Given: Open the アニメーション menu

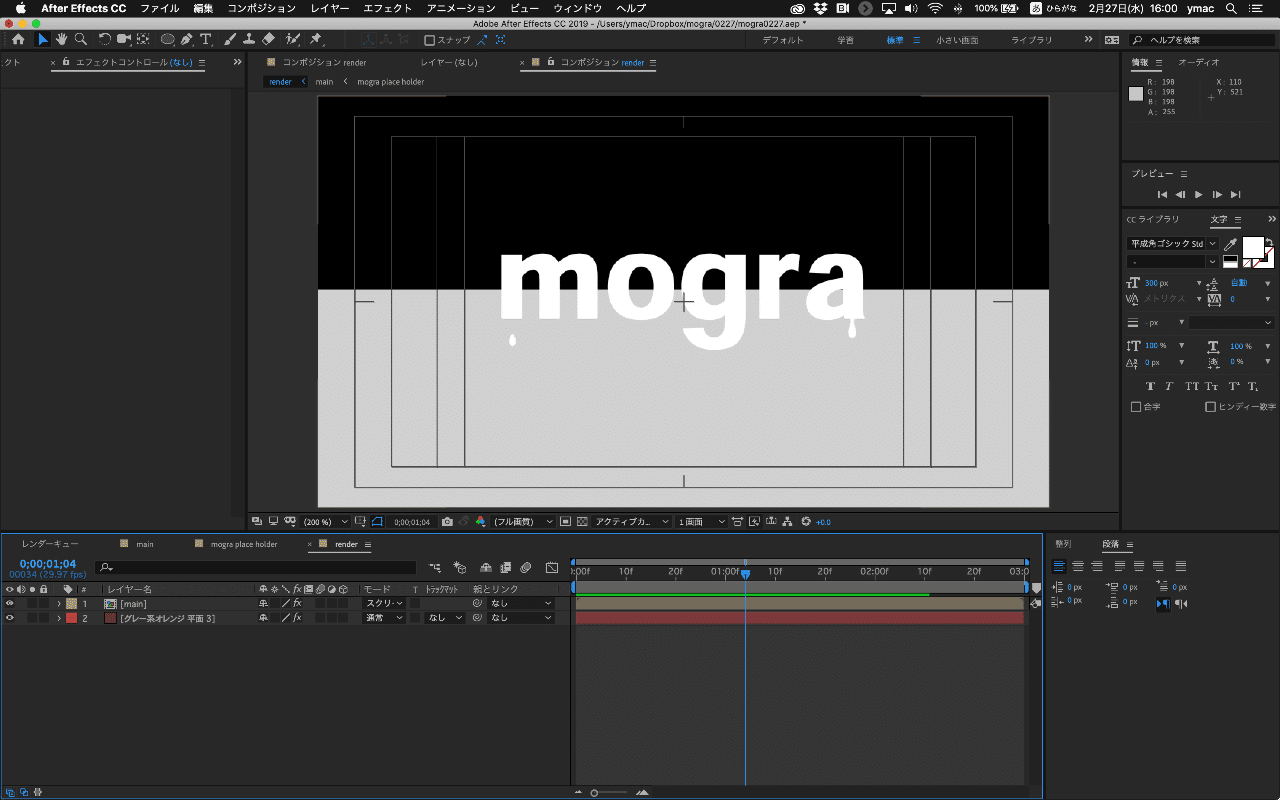Looking at the screenshot, I should [x=460, y=8].
